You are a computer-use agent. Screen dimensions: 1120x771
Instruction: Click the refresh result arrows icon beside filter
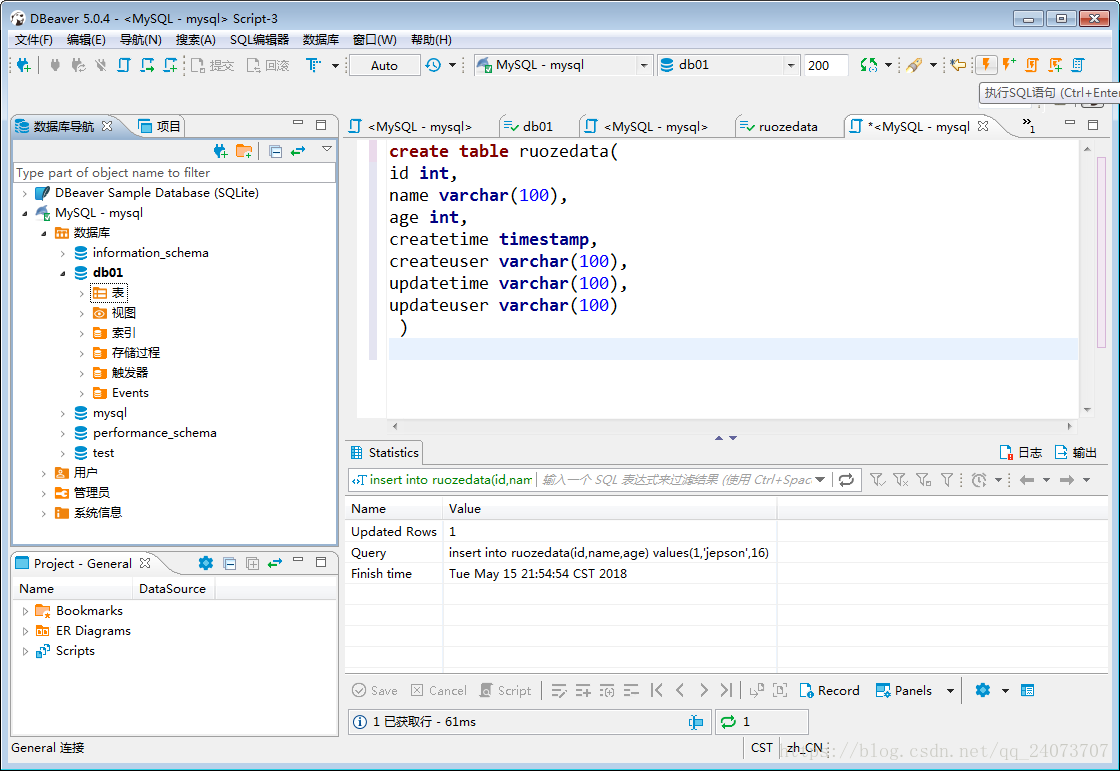846,479
